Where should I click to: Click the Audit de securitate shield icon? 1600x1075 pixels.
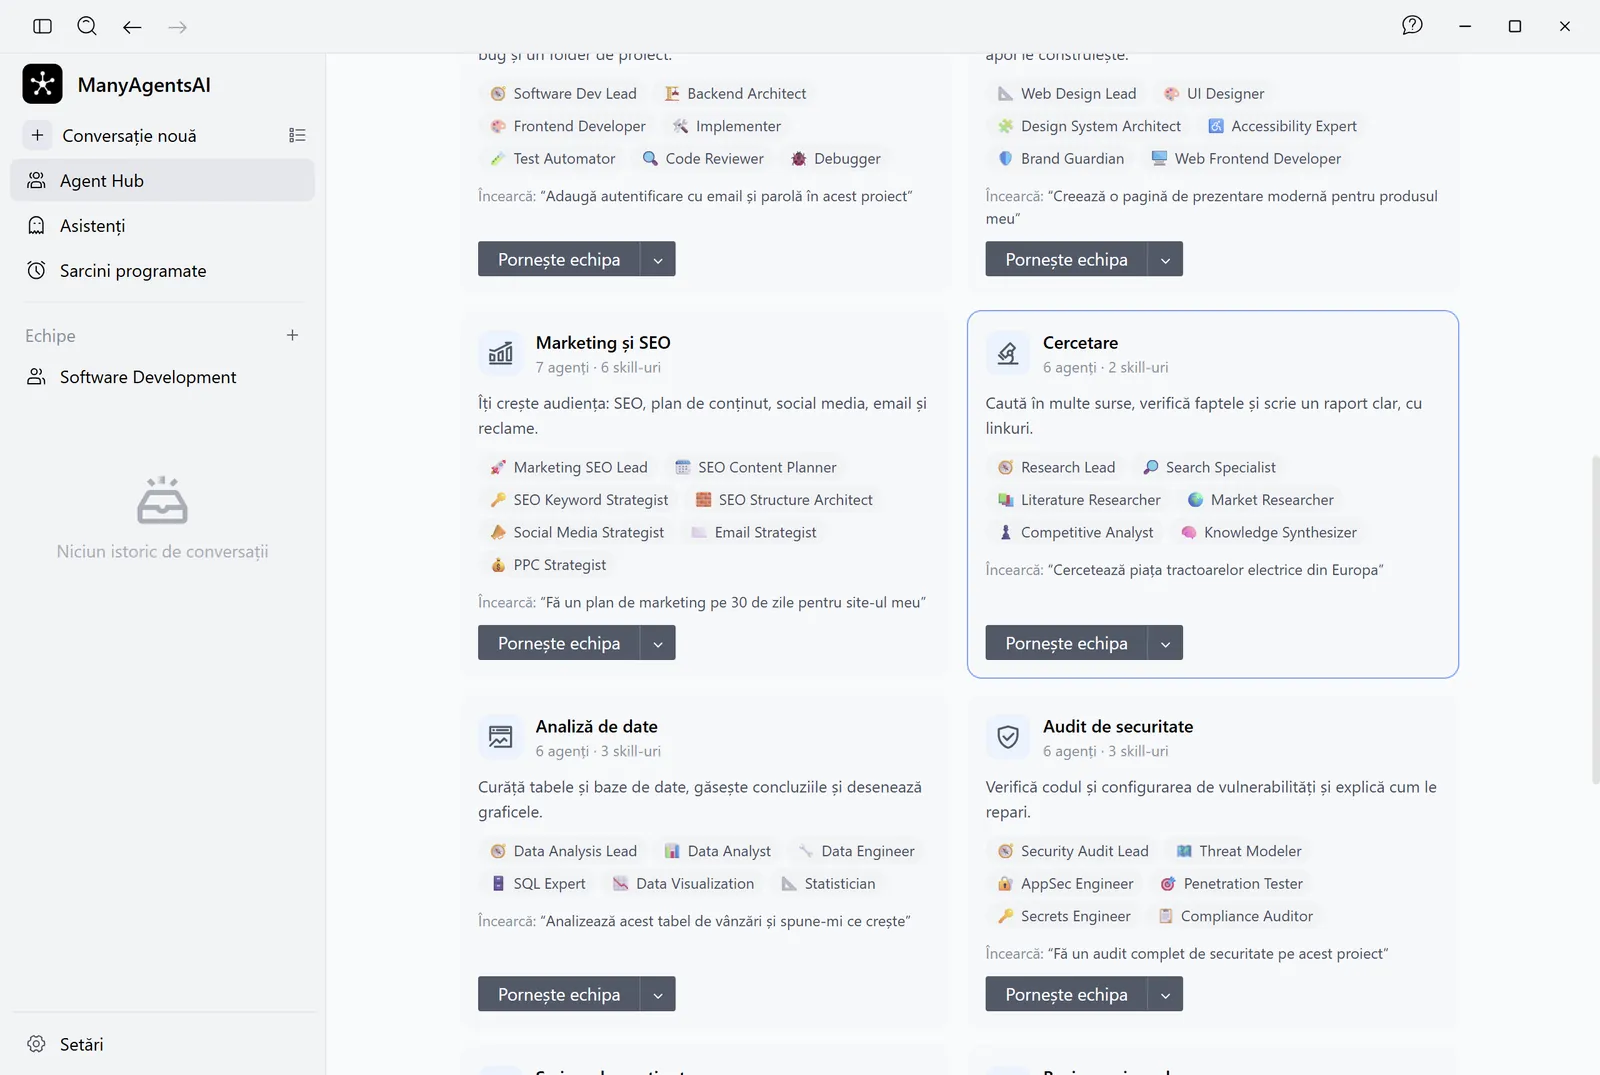coord(1008,737)
